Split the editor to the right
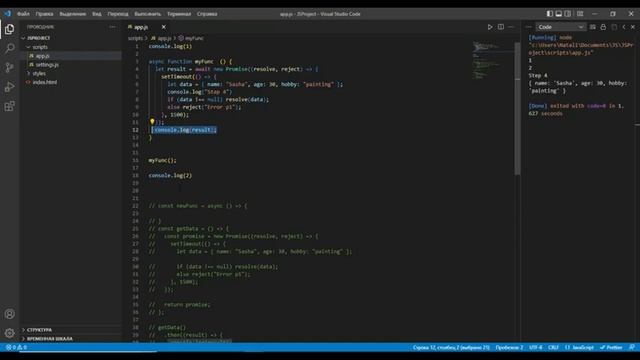This screenshot has height=360, width=640. 501,27
